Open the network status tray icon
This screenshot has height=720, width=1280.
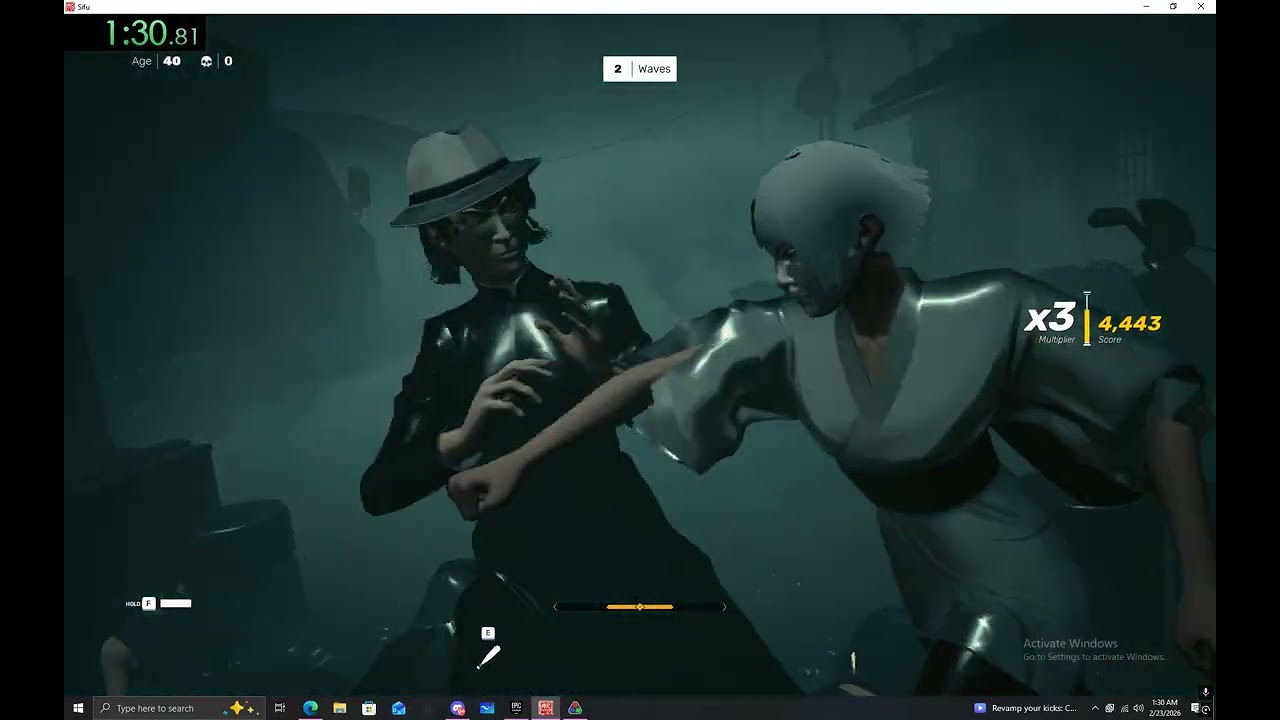tap(1124, 708)
